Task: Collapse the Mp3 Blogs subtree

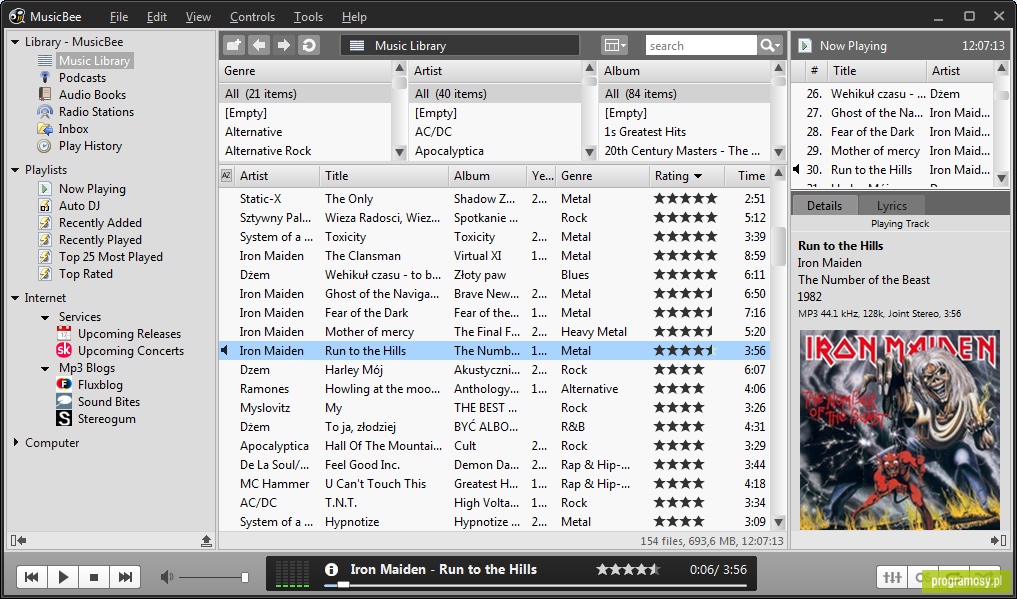Action: 45,368
